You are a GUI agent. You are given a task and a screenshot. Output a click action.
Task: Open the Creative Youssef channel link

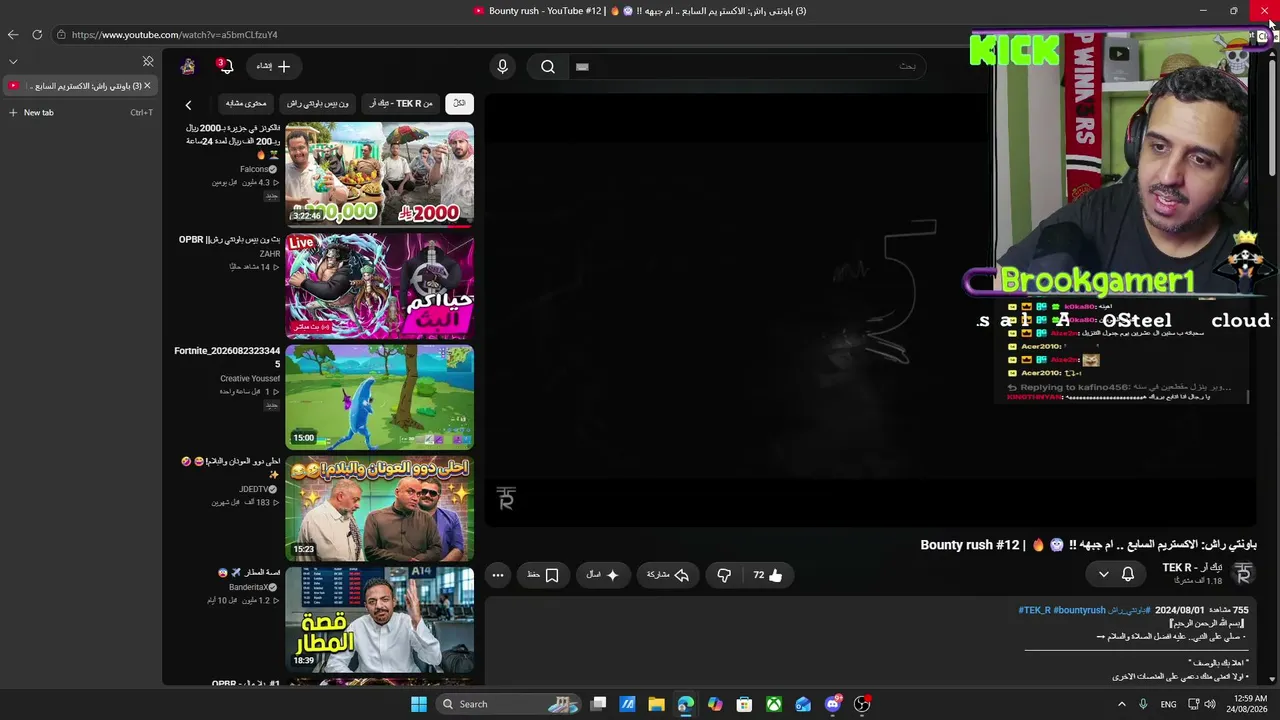[250, 379]
